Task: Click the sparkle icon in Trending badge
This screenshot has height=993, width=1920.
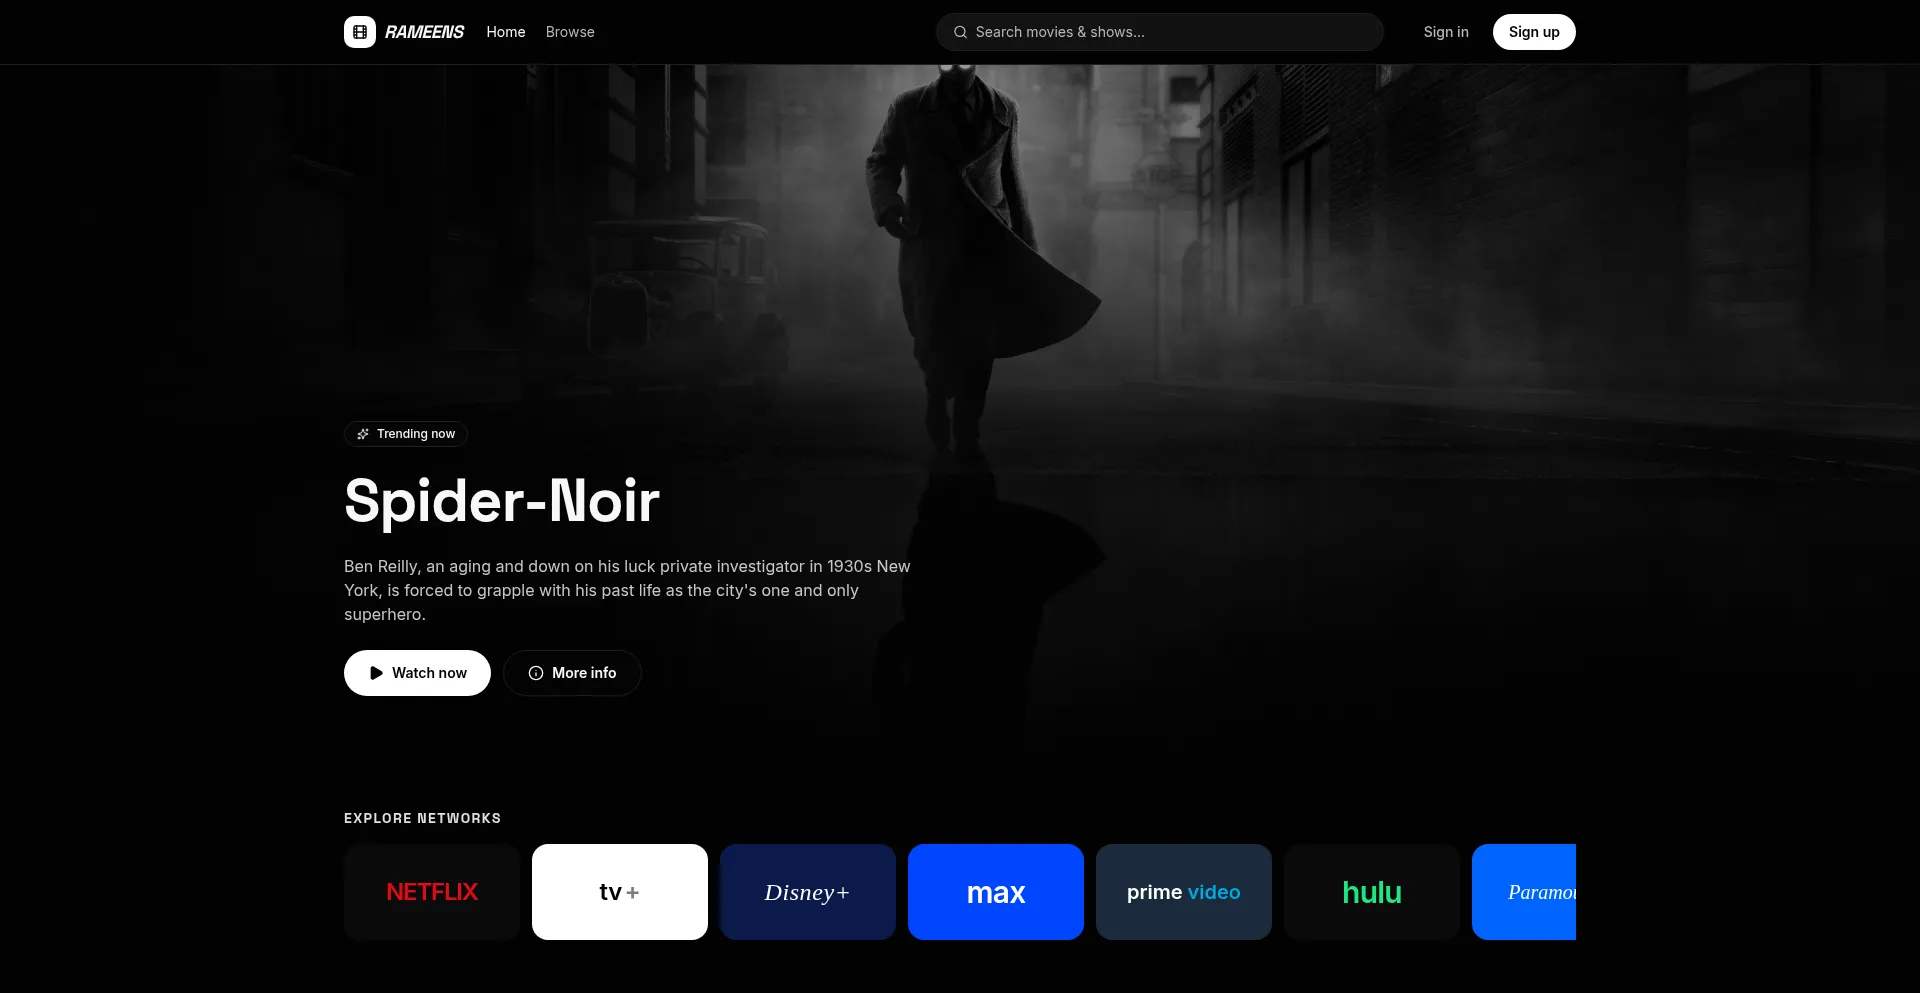Action: point(363,434)
